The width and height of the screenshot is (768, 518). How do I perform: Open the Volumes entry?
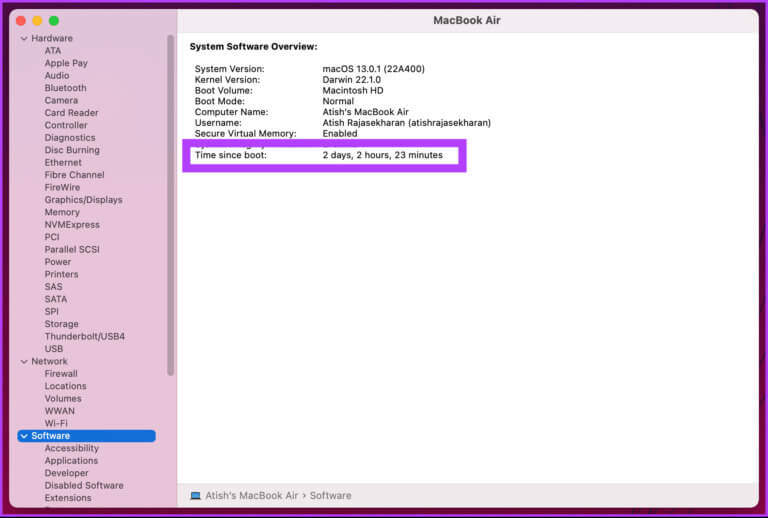[x=63, y=399]
